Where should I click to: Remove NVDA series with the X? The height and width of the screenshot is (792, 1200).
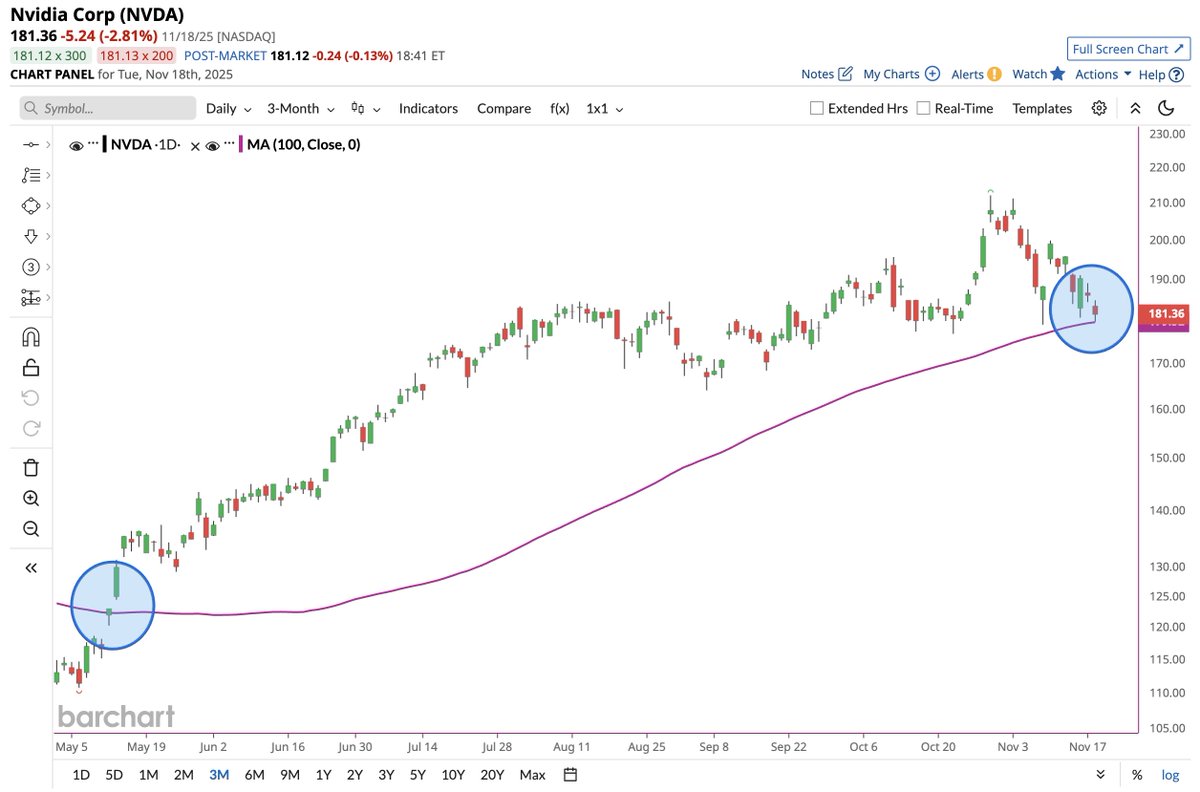click(x=193, y=145)
